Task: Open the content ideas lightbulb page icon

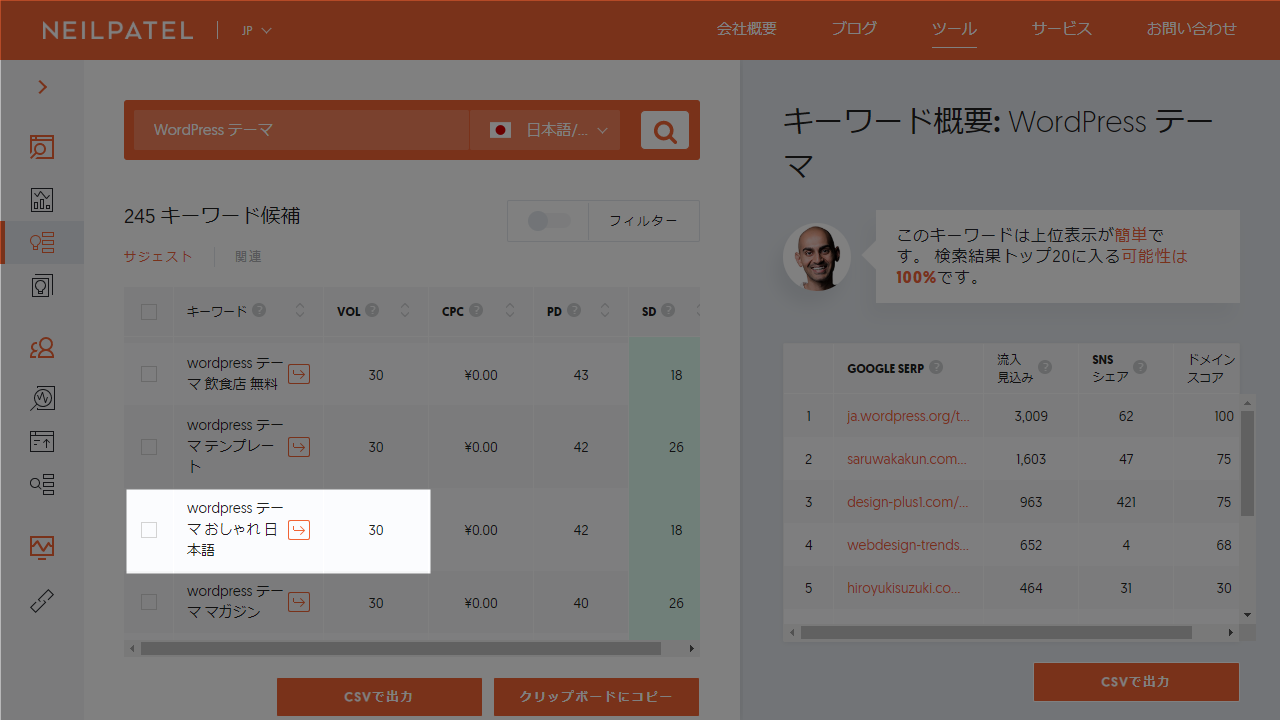Action: (x=42, y=286)
